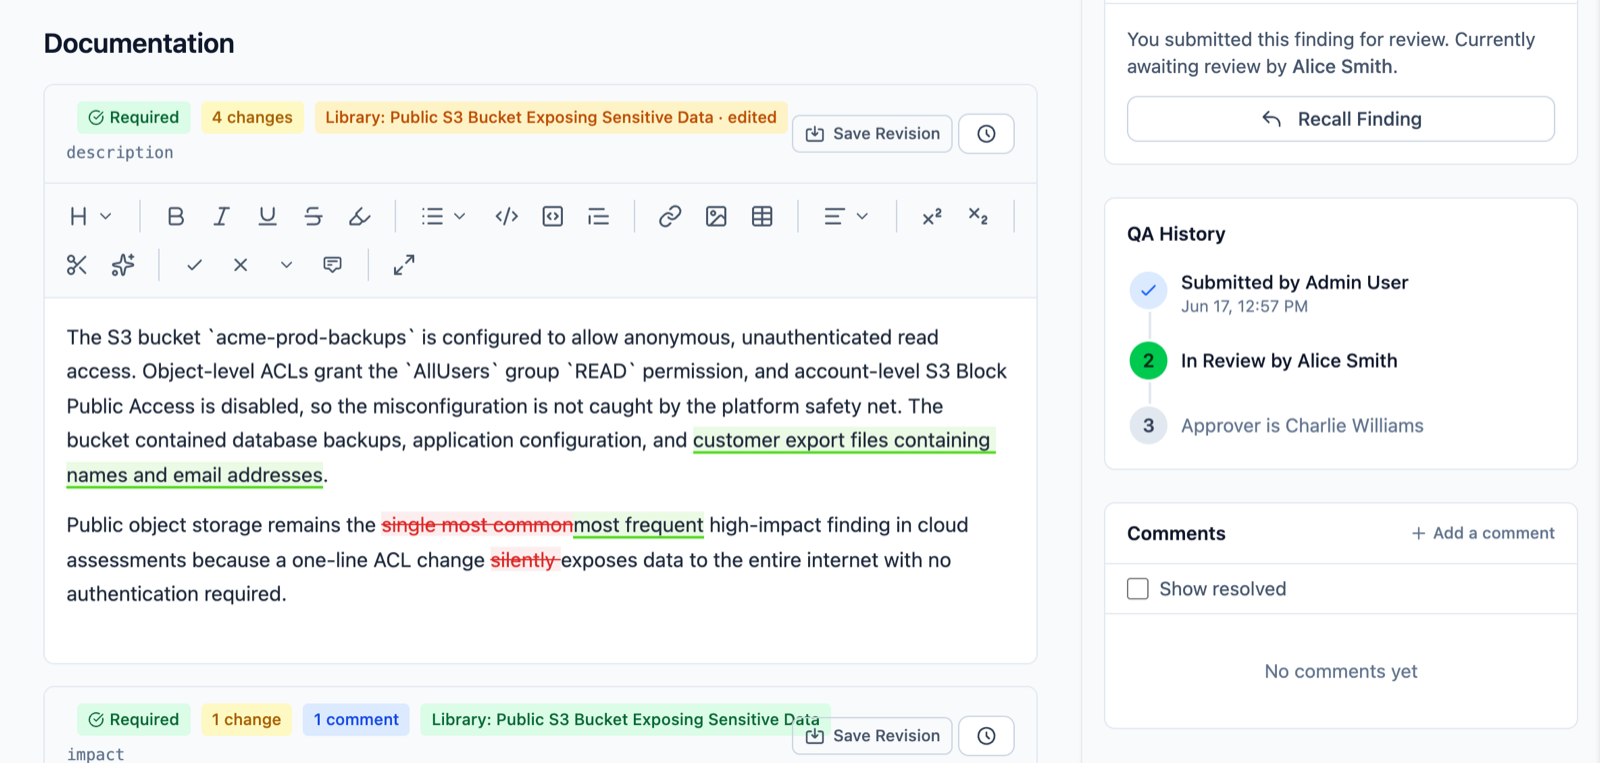
Task: Open revision history for impact field
Action: click(986, 736)
